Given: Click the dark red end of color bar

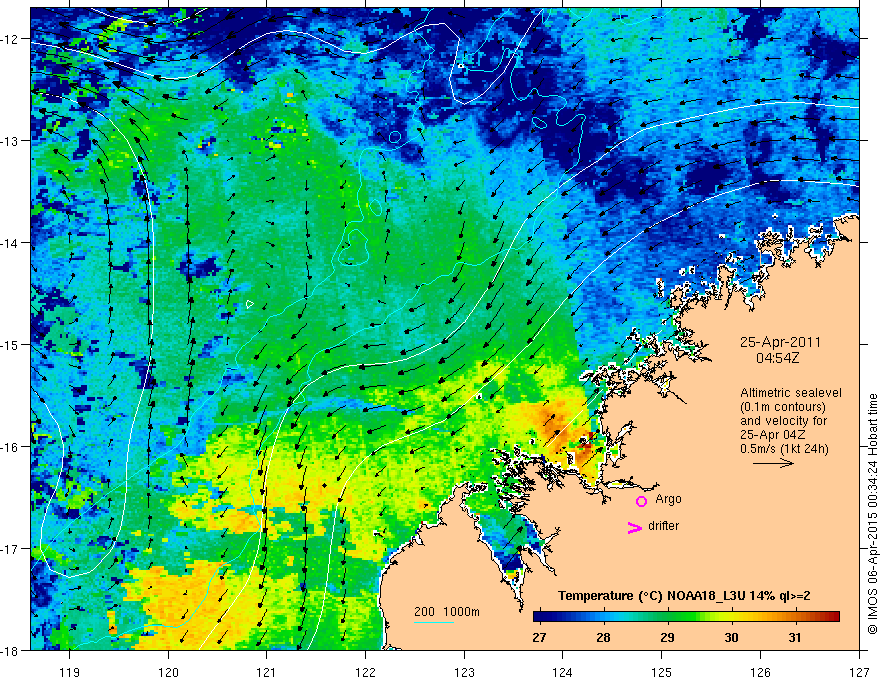Looking at the screenshot, I should coord(833,617).
